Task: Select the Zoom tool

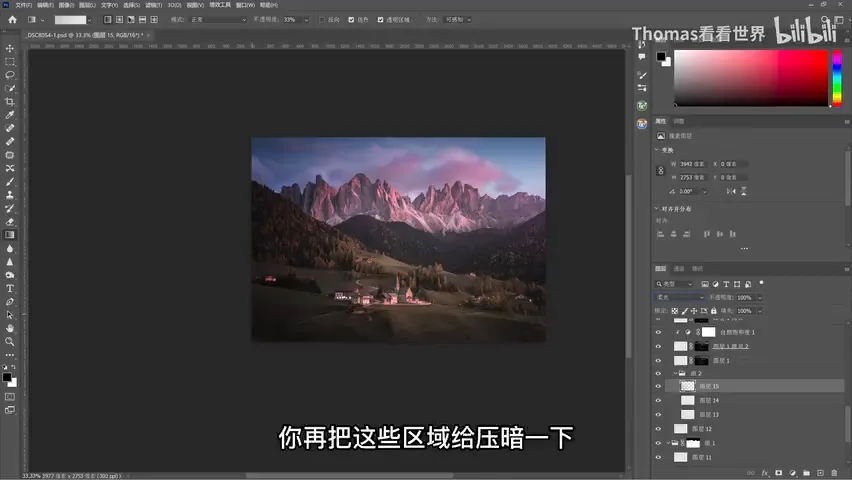Action: 10,341
